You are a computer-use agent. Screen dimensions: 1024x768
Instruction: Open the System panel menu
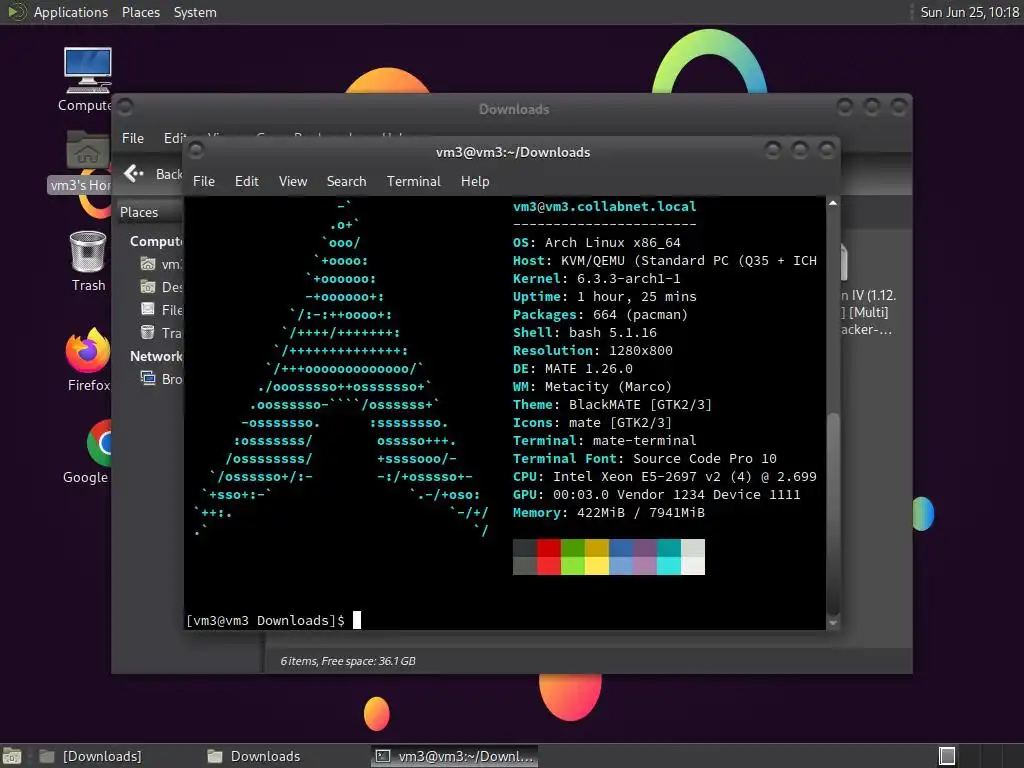[195, 12]
